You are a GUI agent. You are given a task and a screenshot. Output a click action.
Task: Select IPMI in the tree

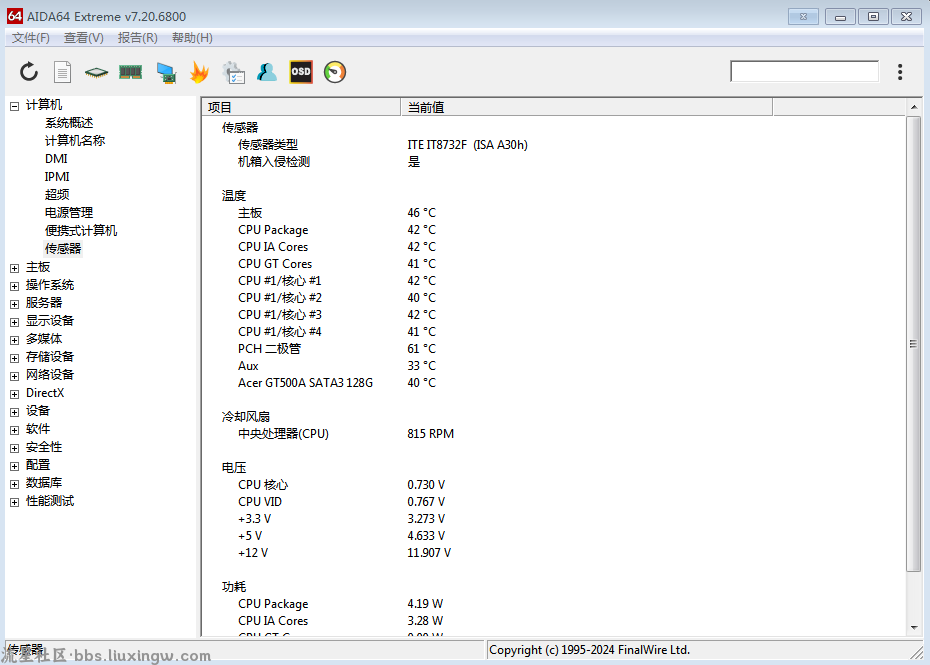point(57,177)
